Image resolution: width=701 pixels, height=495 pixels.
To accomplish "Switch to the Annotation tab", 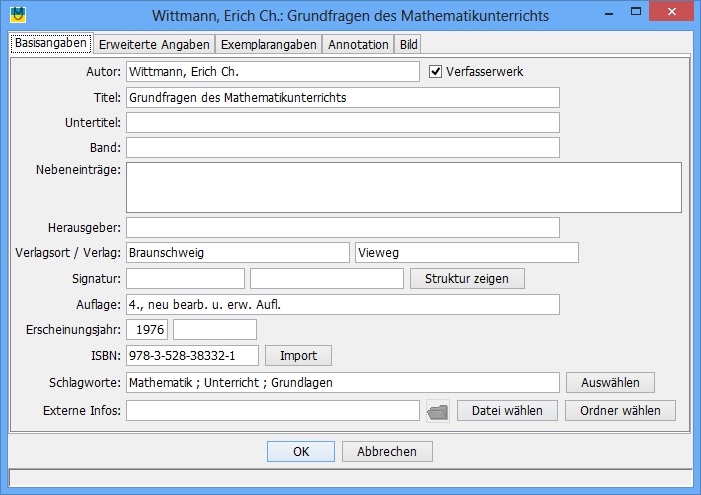I will tap(358, 45).
